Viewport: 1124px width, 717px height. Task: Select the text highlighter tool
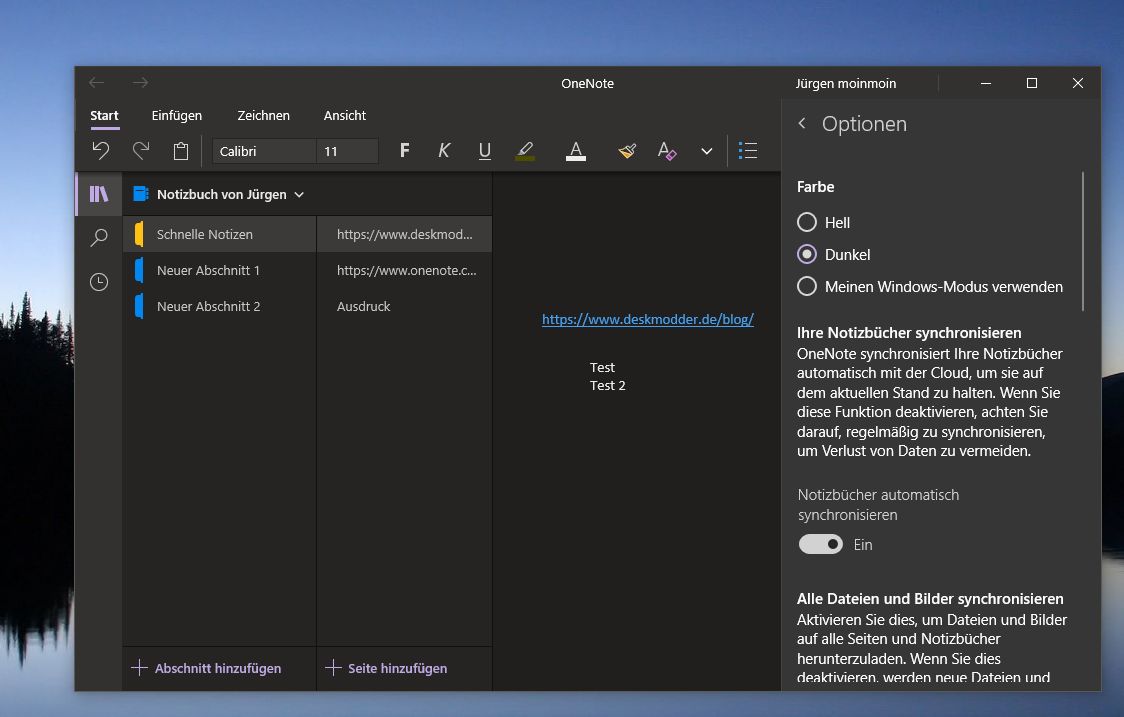coord(525,151)
